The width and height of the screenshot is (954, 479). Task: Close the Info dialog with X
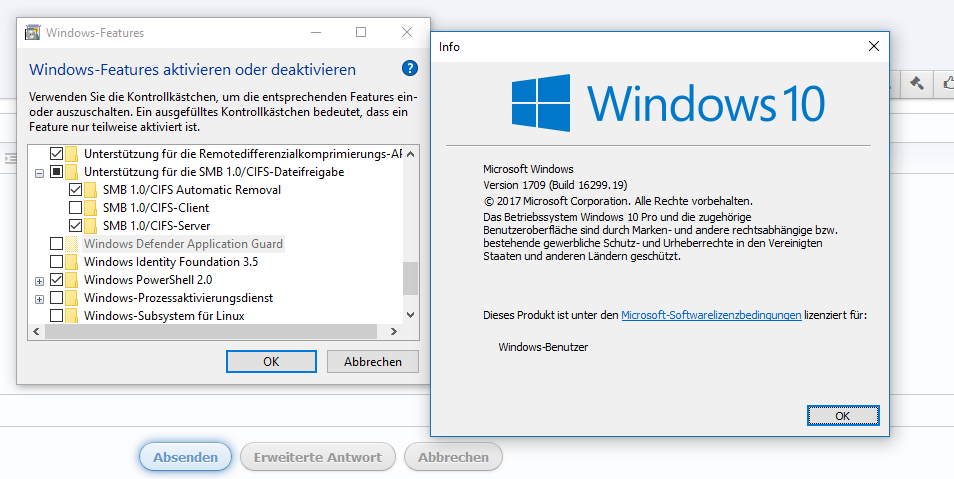tap(874, 46)
